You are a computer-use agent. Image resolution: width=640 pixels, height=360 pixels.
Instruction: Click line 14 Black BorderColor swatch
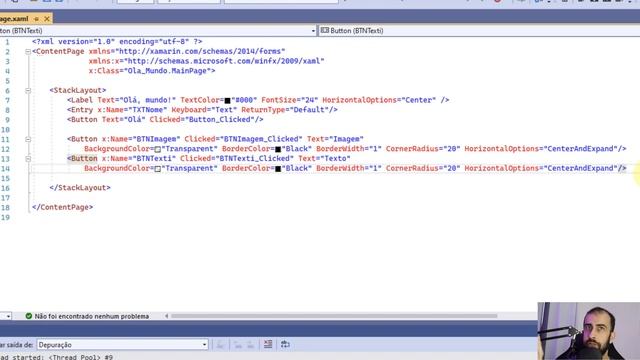[x=278, y=169]
